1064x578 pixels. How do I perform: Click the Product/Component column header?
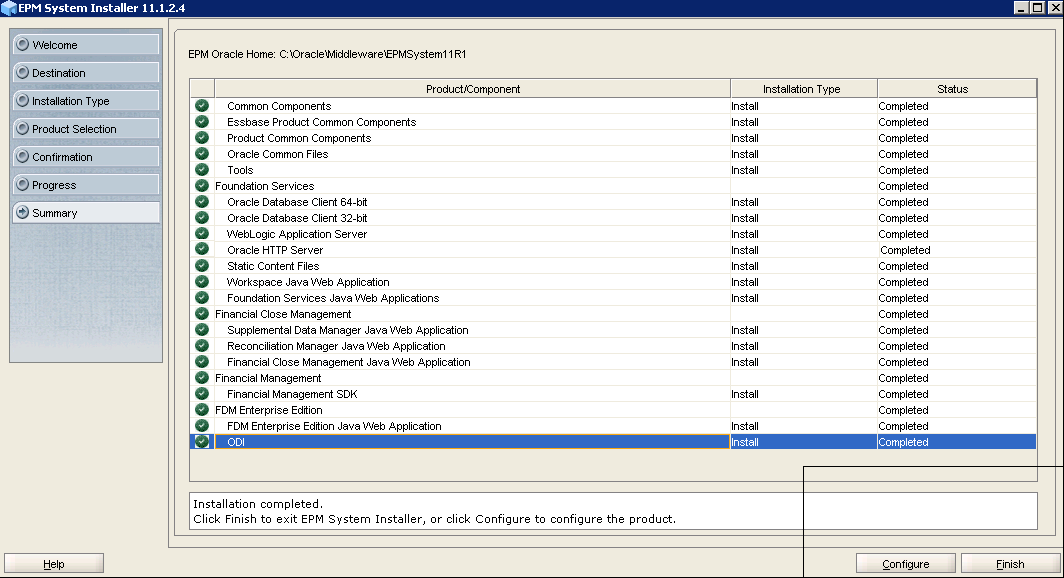tap(470, 88)
